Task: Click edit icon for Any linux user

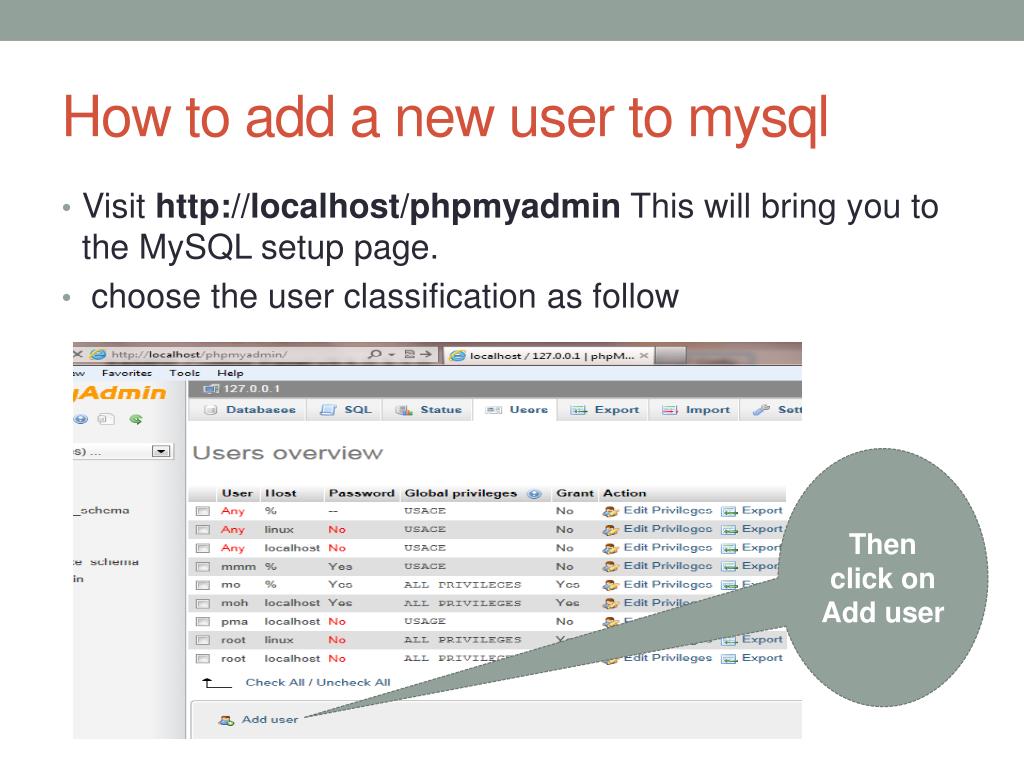Action: pyautogui.click(x=610, y=530)
